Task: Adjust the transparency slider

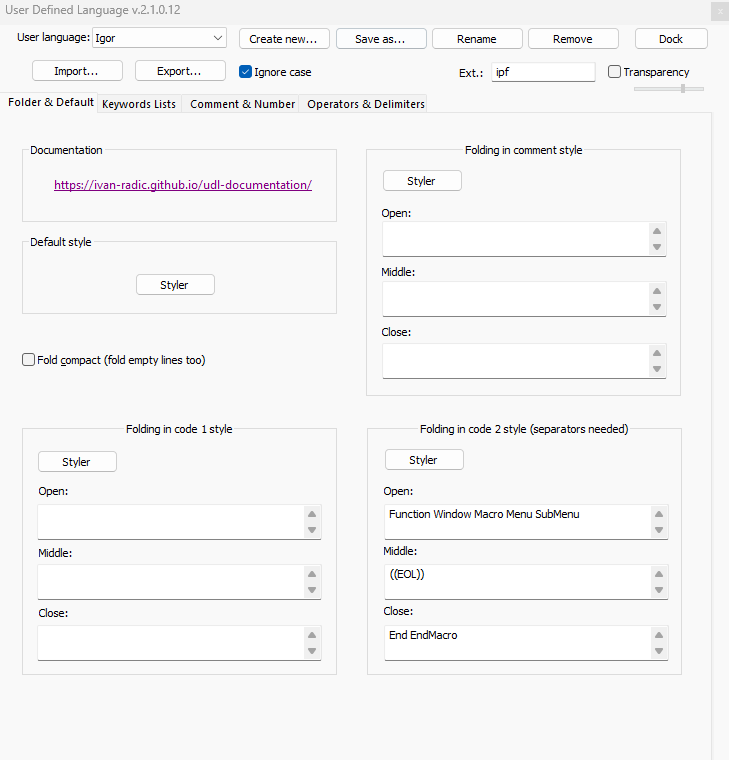Action: point(683,89)
